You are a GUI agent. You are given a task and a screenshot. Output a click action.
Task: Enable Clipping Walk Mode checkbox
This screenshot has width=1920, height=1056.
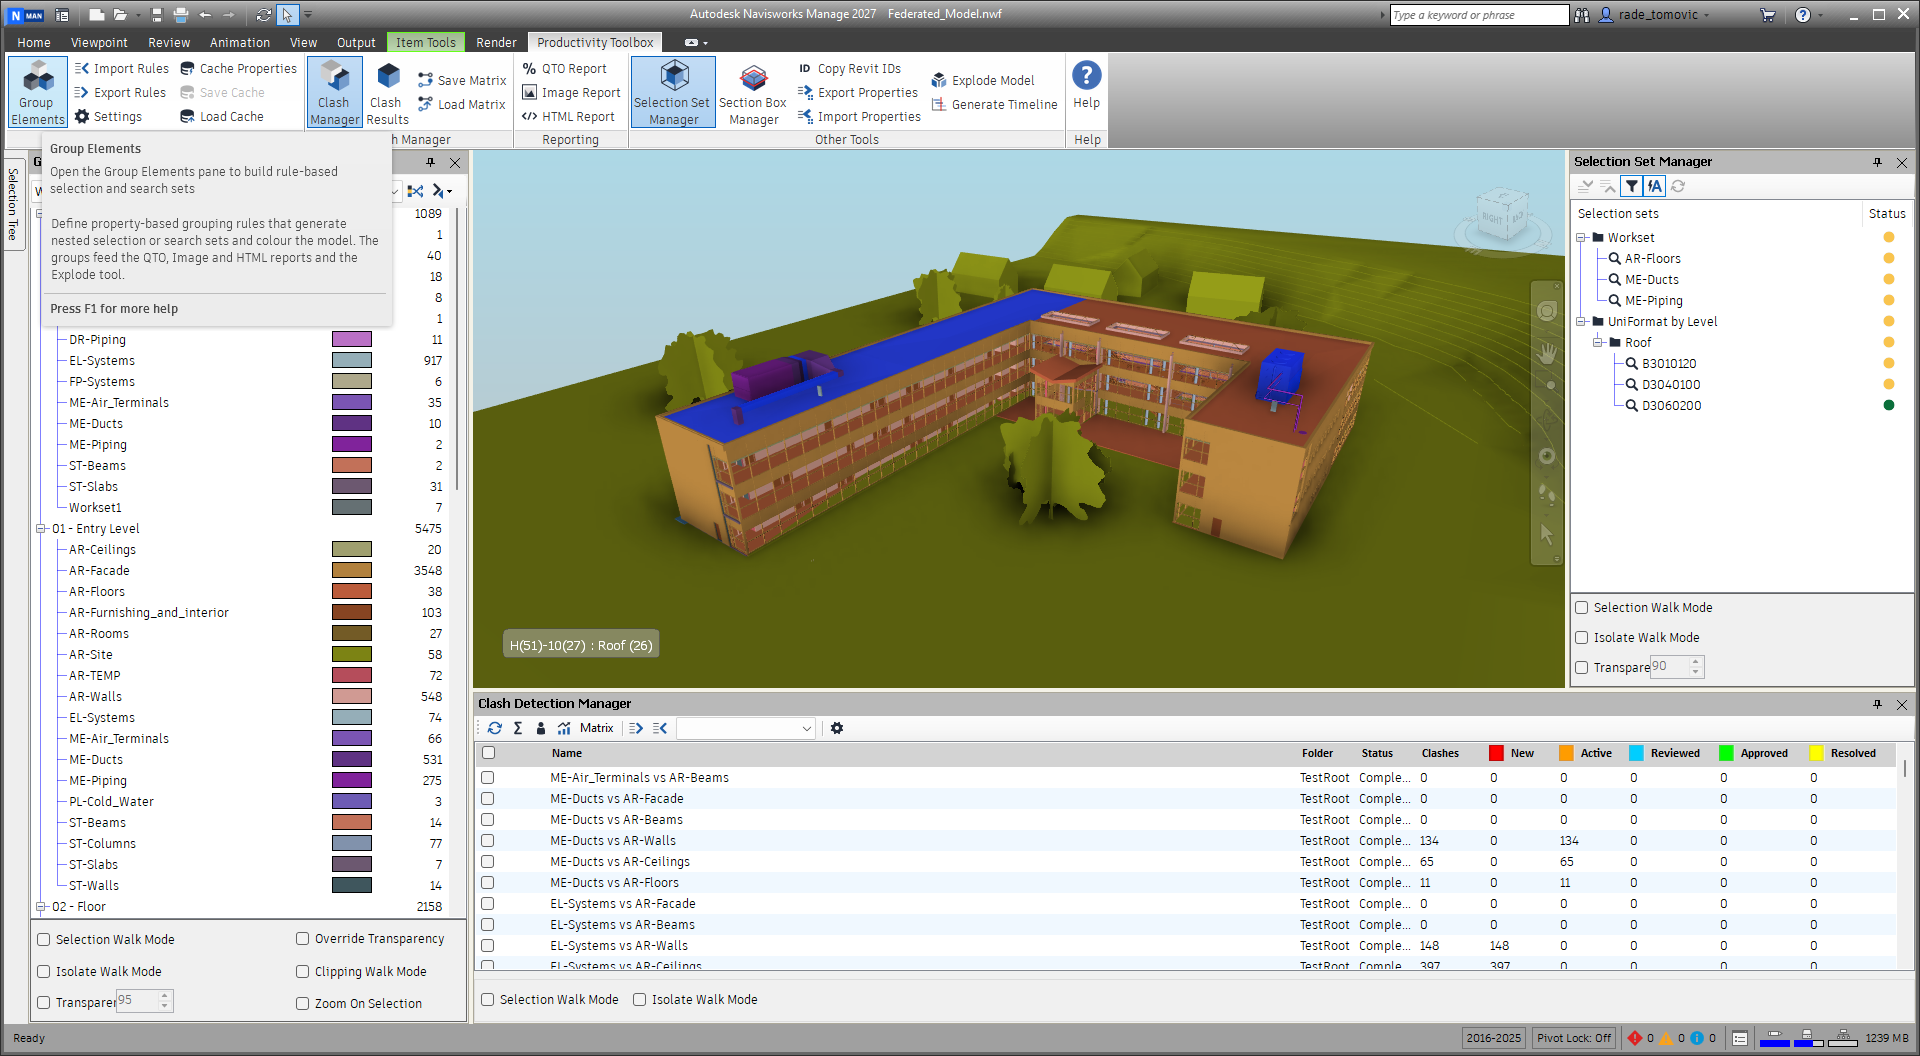pos(302,972)
